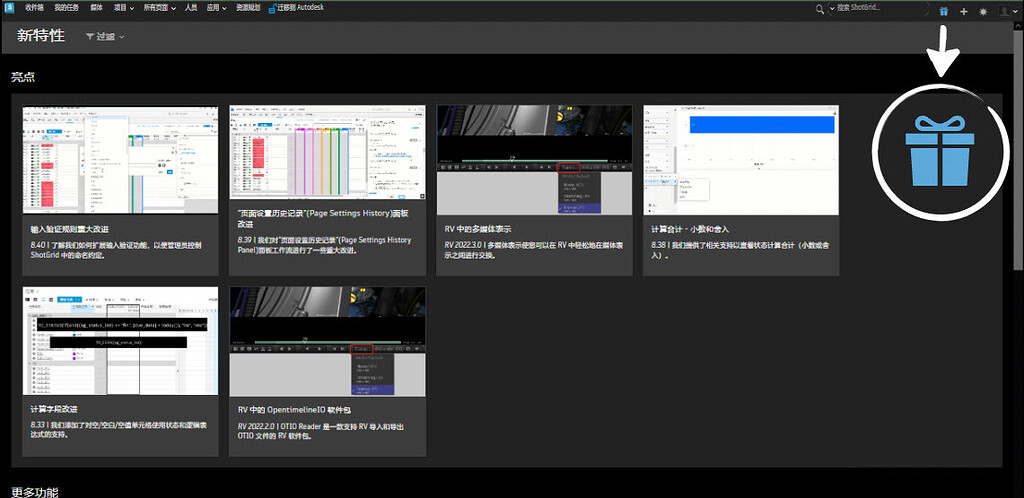Go to 我的任务 page
The height and width of the screenshot is (498, 1024).
point(65,8)
